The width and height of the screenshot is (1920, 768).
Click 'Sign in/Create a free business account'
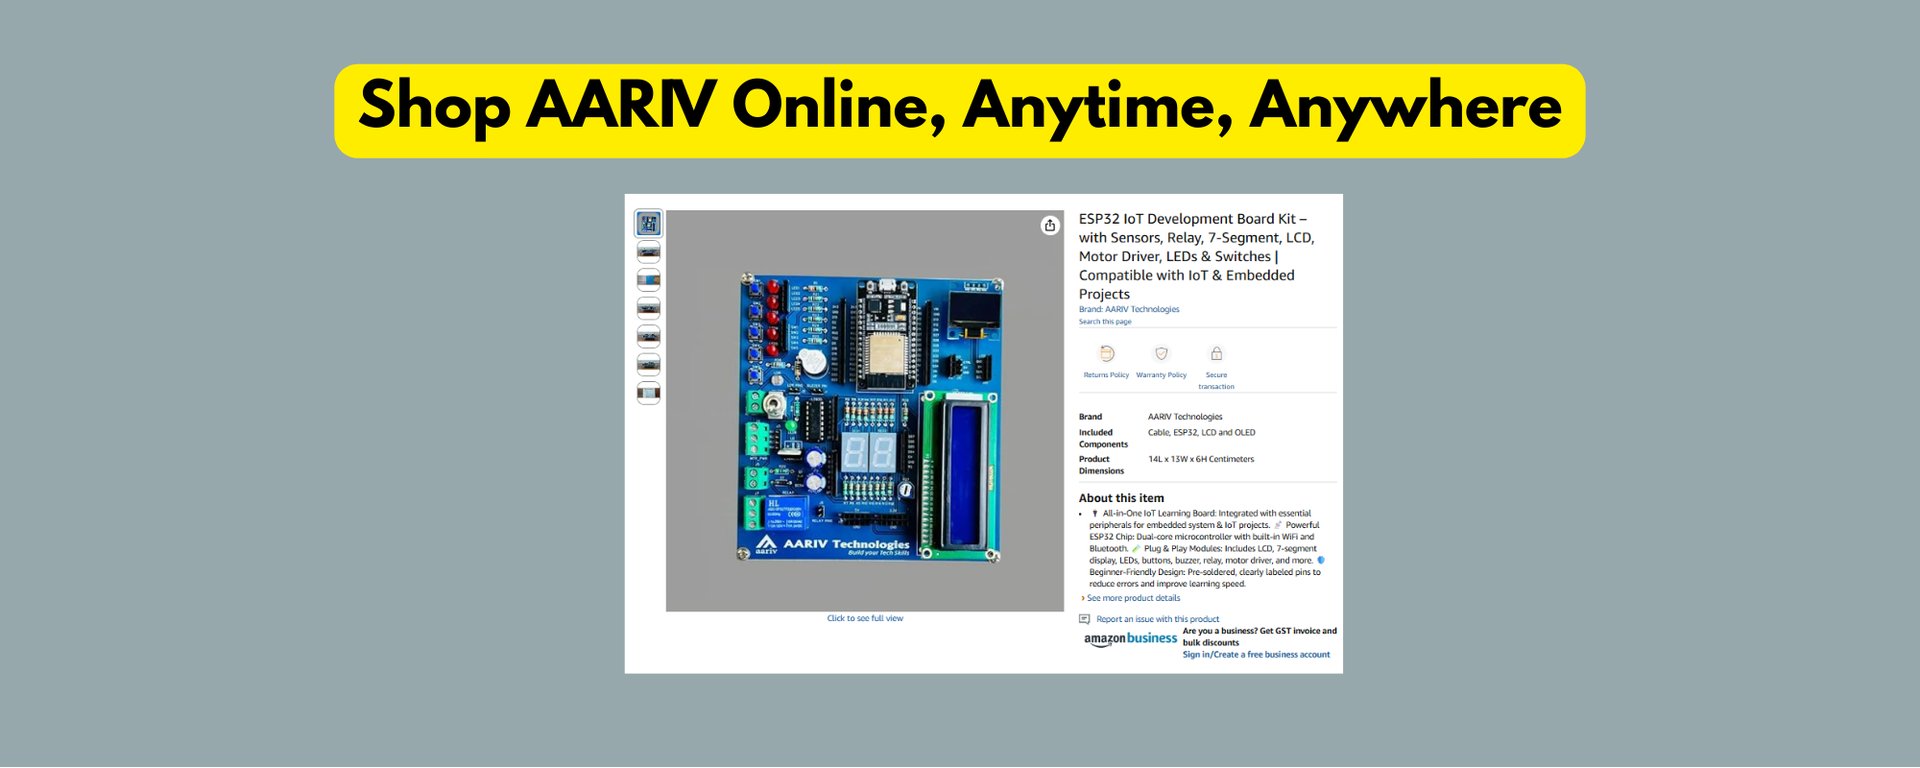coord(1256,655)
